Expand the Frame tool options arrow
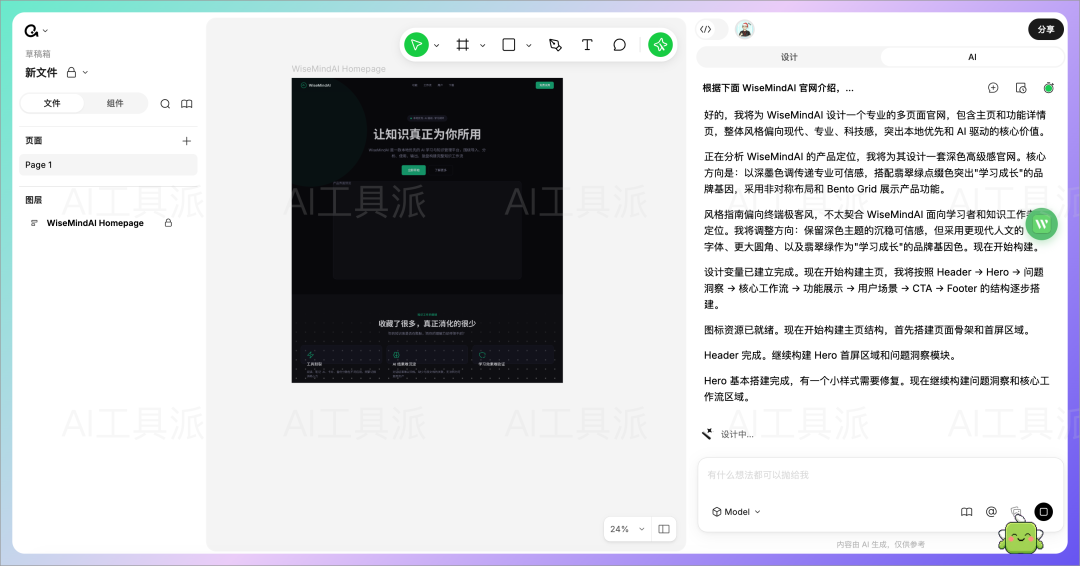 483,45
